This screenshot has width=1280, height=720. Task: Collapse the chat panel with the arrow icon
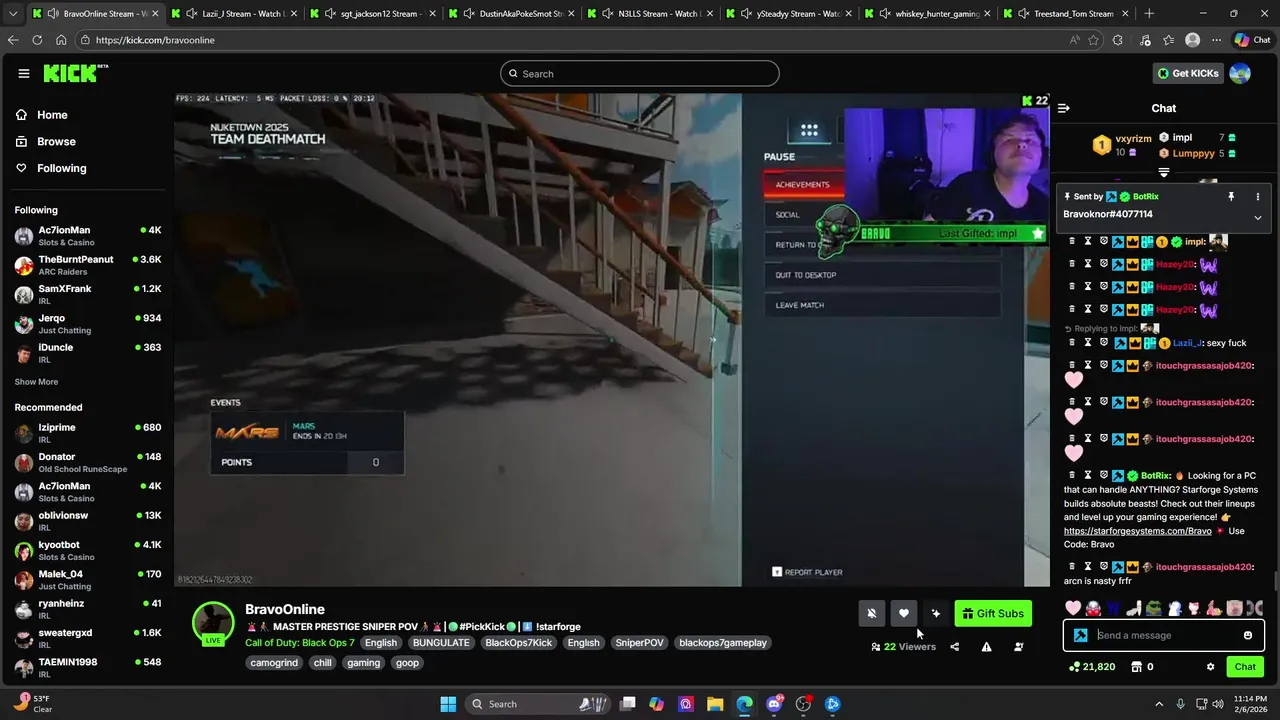[1064, 108]
